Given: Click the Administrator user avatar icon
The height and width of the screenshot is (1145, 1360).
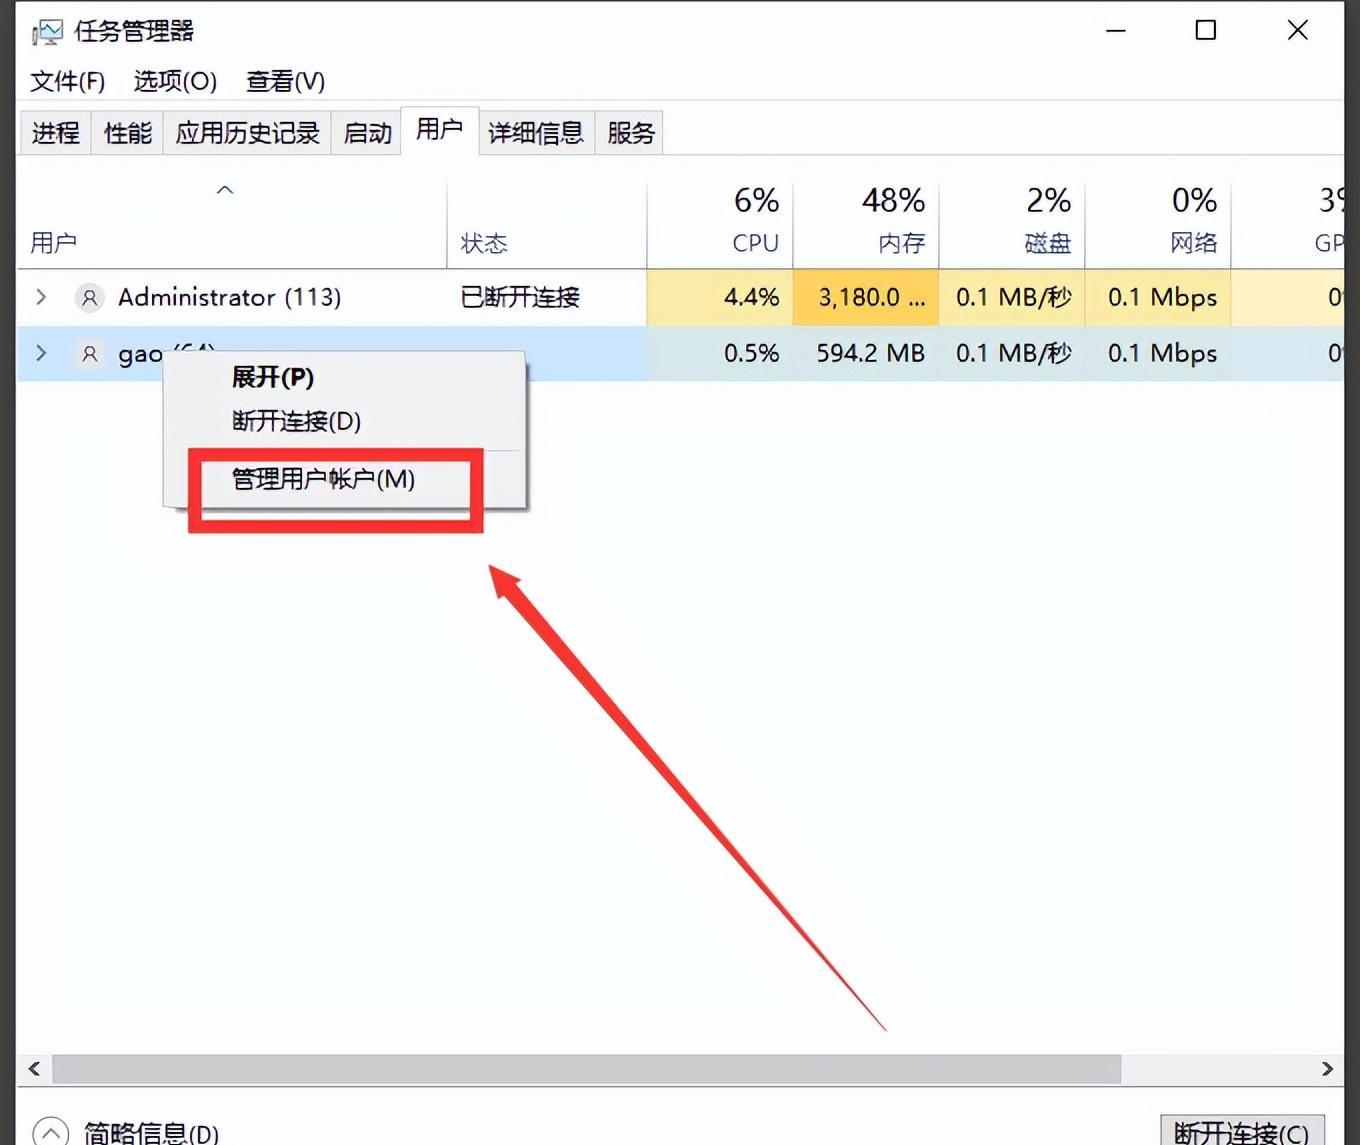Looking at the screenshot, I should pos(89,297).
